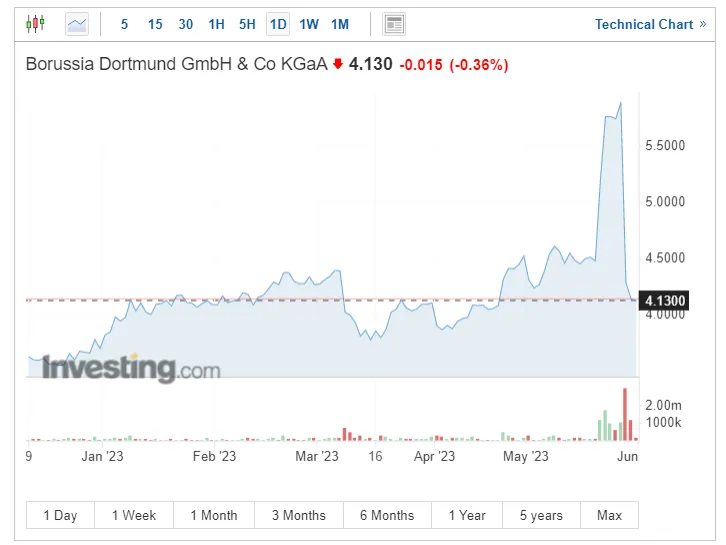Open the Technical Chart link
The height and width of the screenshot is (545, 726).
point(651,24)
